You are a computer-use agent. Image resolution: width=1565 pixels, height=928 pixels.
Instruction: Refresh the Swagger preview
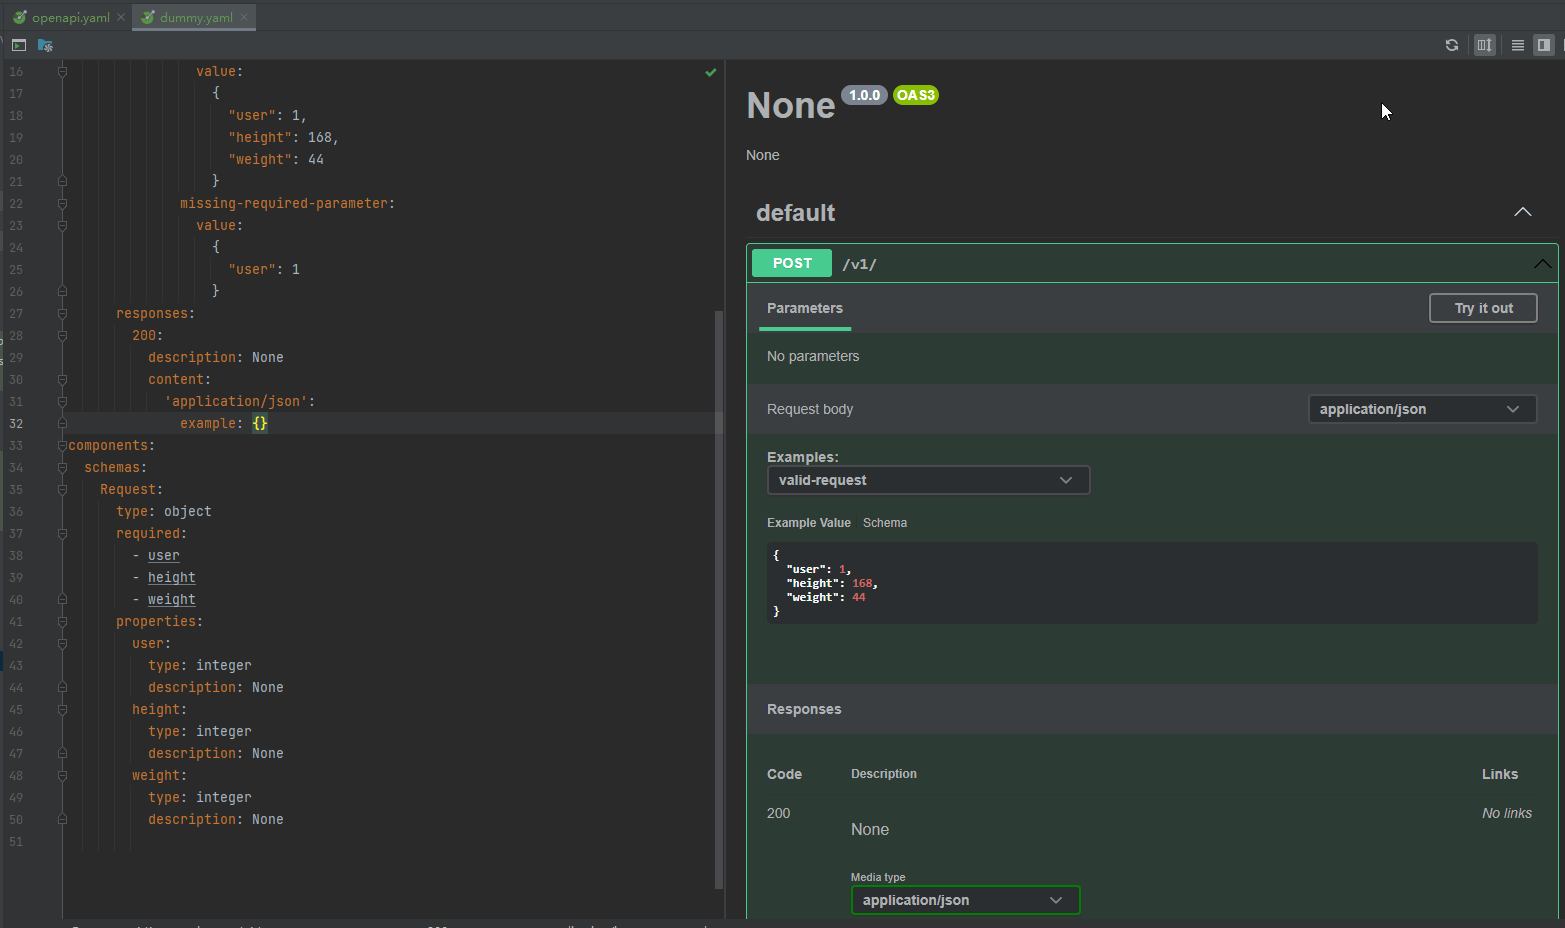(x=1452, y=45)
